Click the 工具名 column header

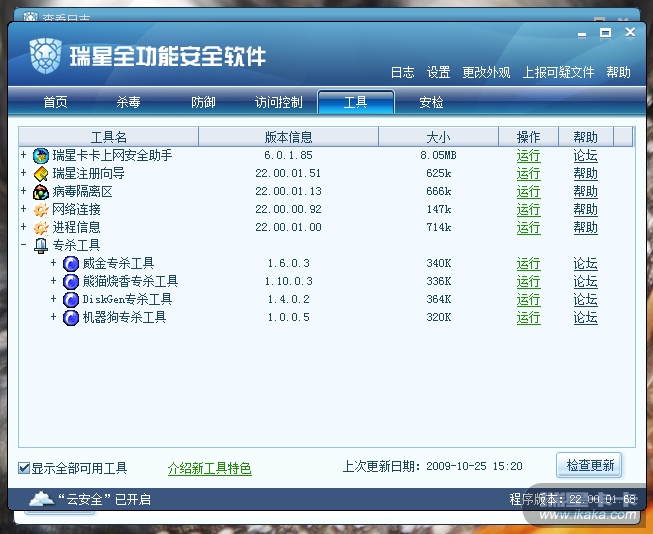click(x=109, y=137)
